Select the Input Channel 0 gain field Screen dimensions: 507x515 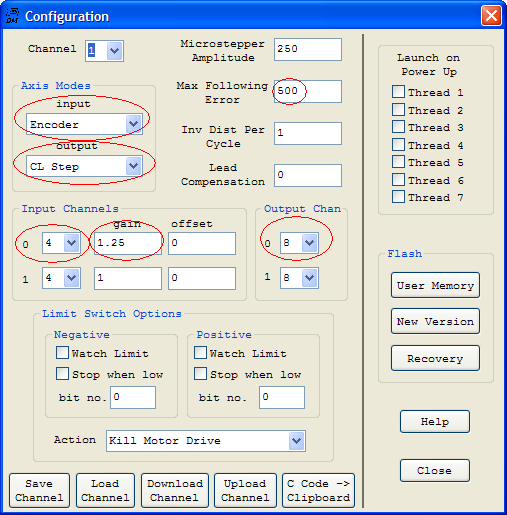tap(128, 243)
